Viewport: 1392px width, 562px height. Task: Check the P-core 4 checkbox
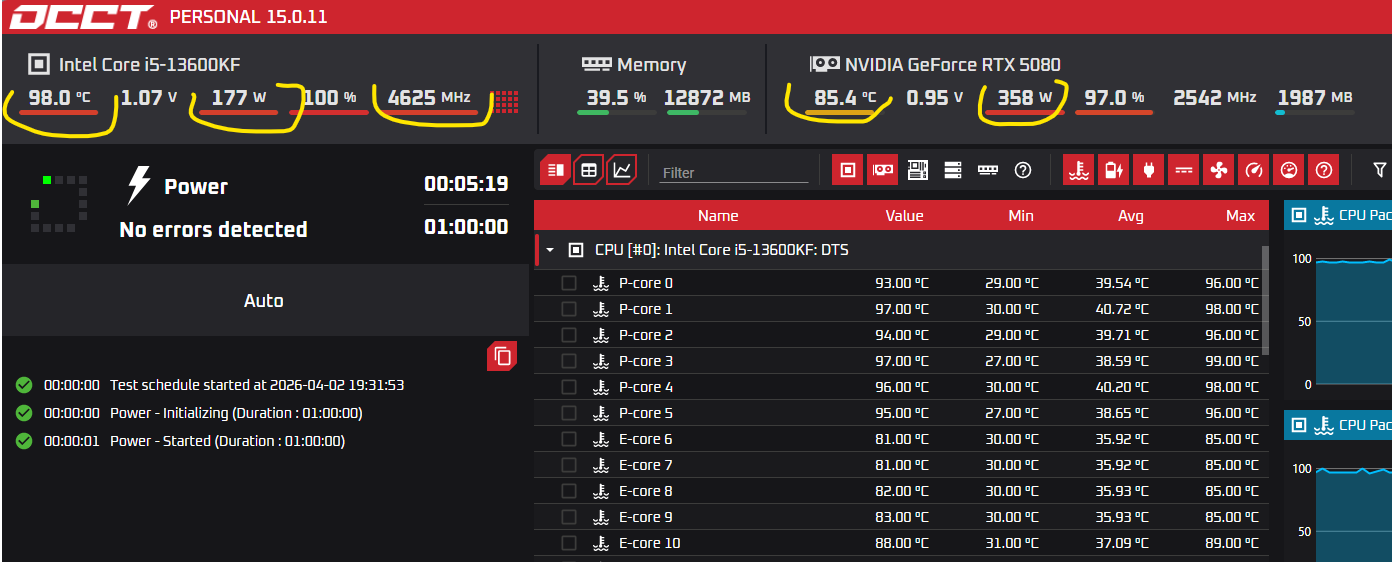coord(569,387)
